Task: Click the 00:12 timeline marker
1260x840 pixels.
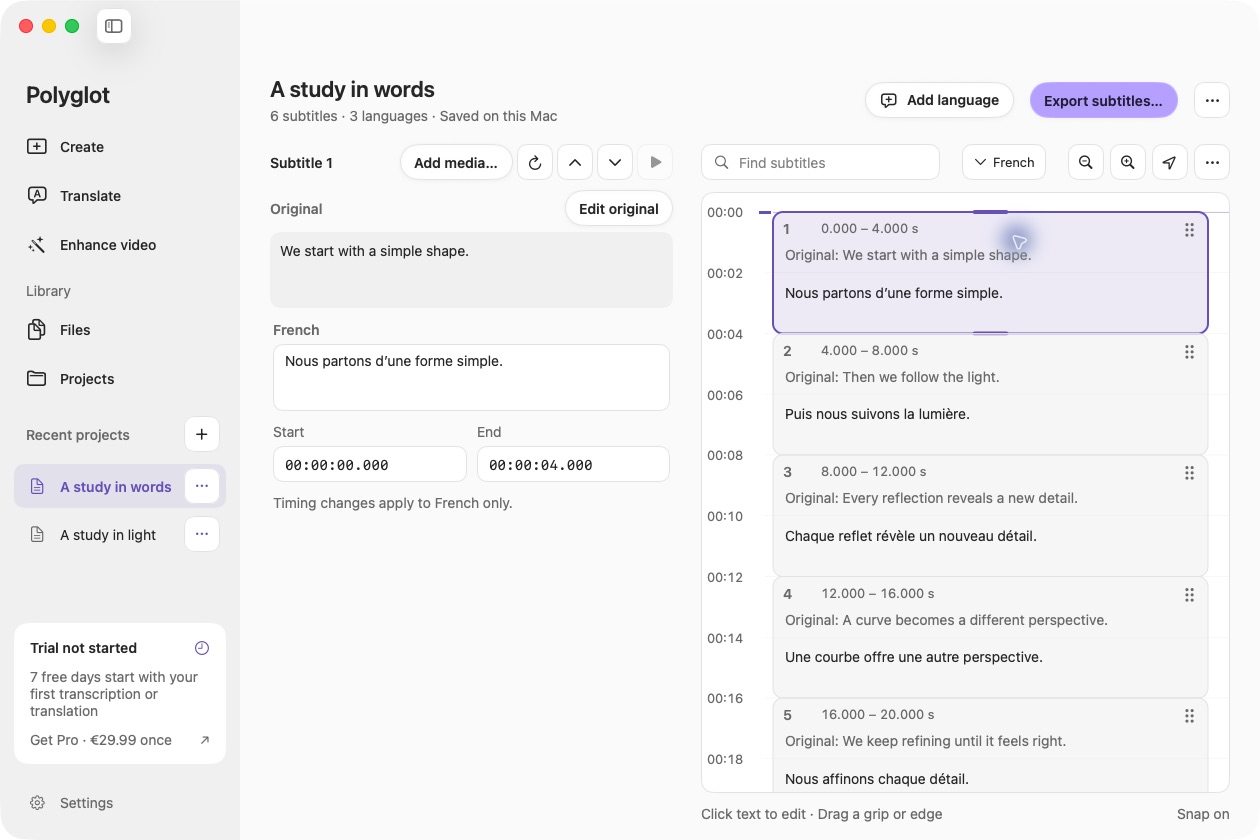Action: click(x=725, y=577)
